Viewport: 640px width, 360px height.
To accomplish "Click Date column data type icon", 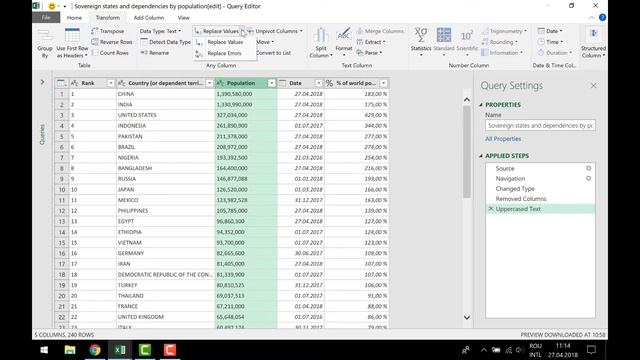I will click(282, 83).
